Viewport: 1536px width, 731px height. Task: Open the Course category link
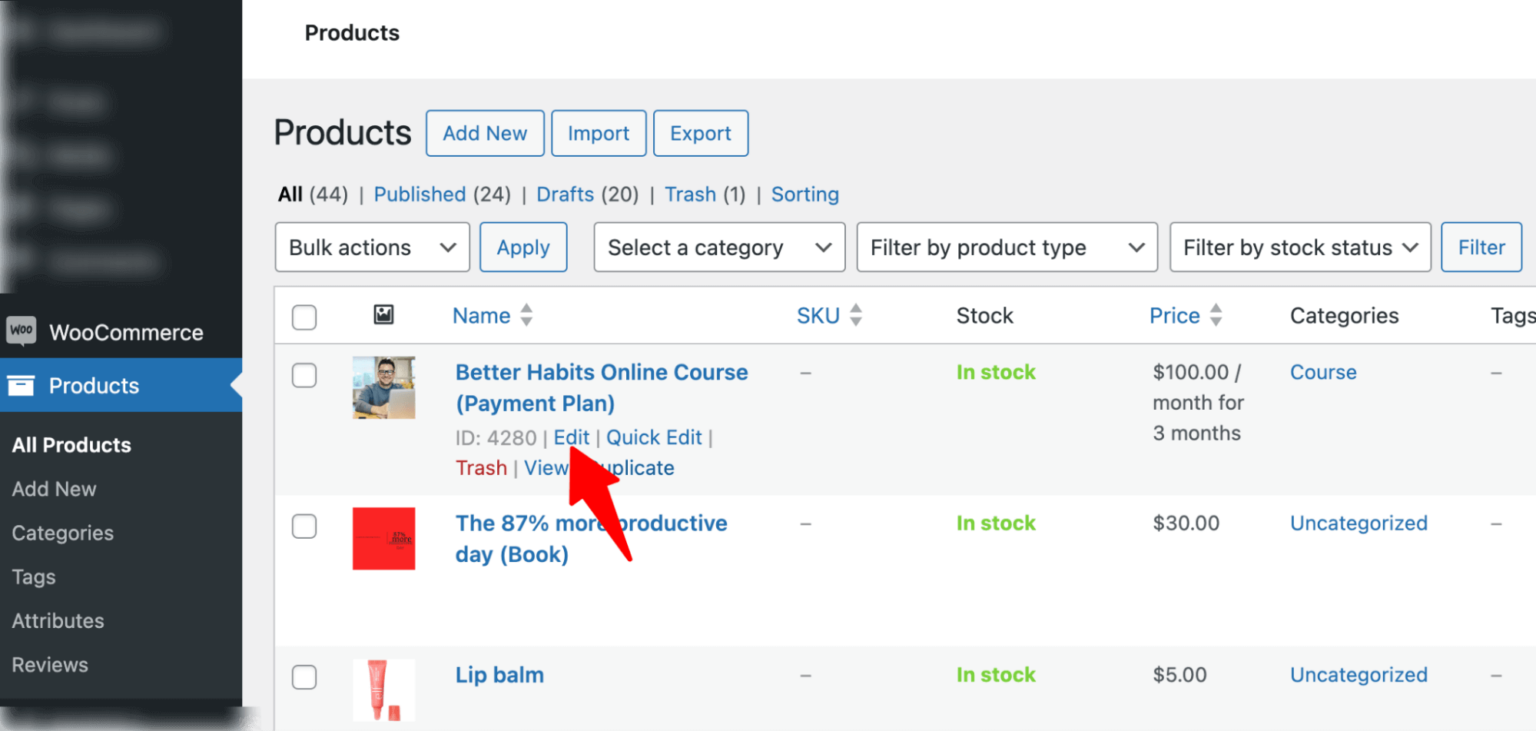coord(1322,372)
